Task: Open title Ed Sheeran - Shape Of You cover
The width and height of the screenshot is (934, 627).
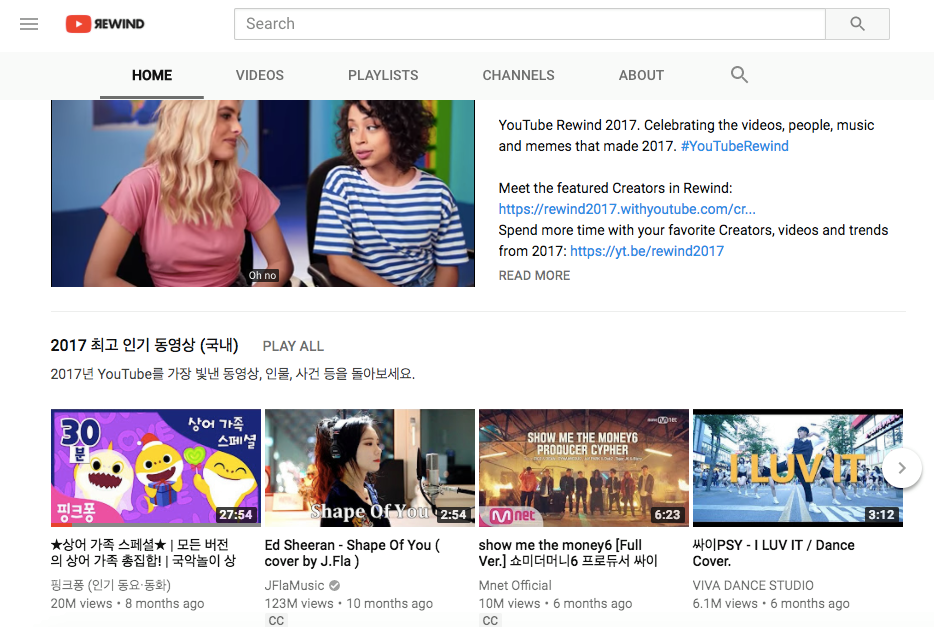Action: point(352,553)
